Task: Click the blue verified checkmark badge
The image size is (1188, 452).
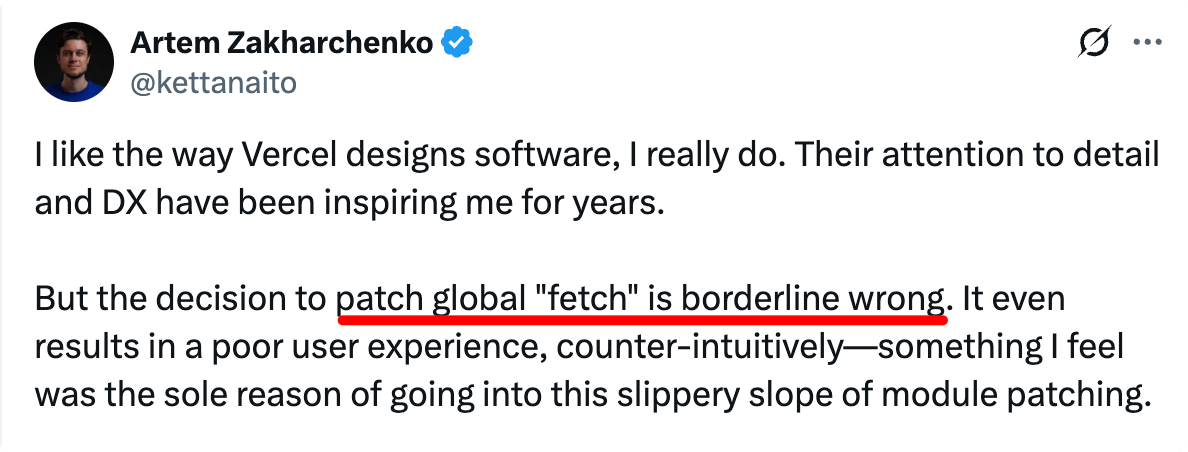Action: [457, 44]
